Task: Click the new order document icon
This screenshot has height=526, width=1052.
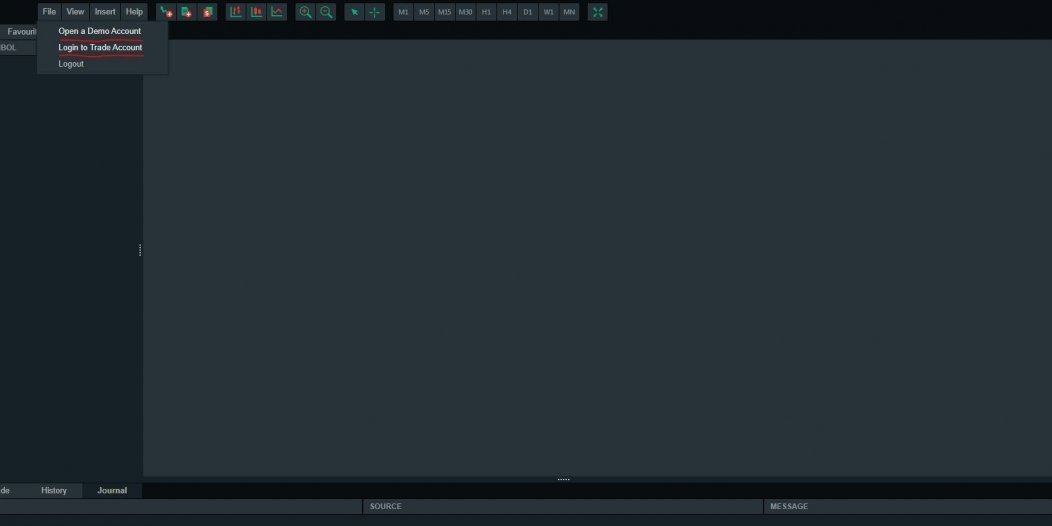Action: coord(187,12)
